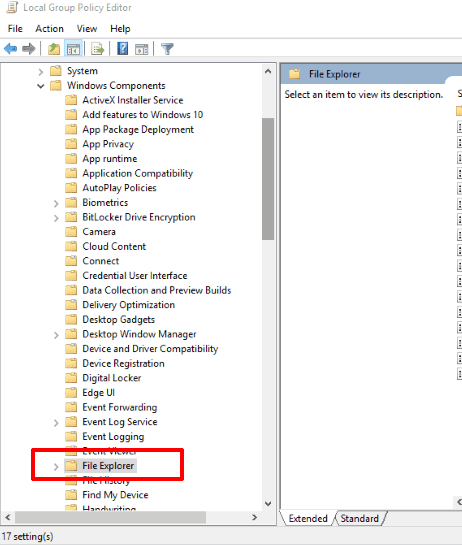Toggle Show/Hide Console Tree icon
Screen dimensions: 462x545
(x=73, y=49)
